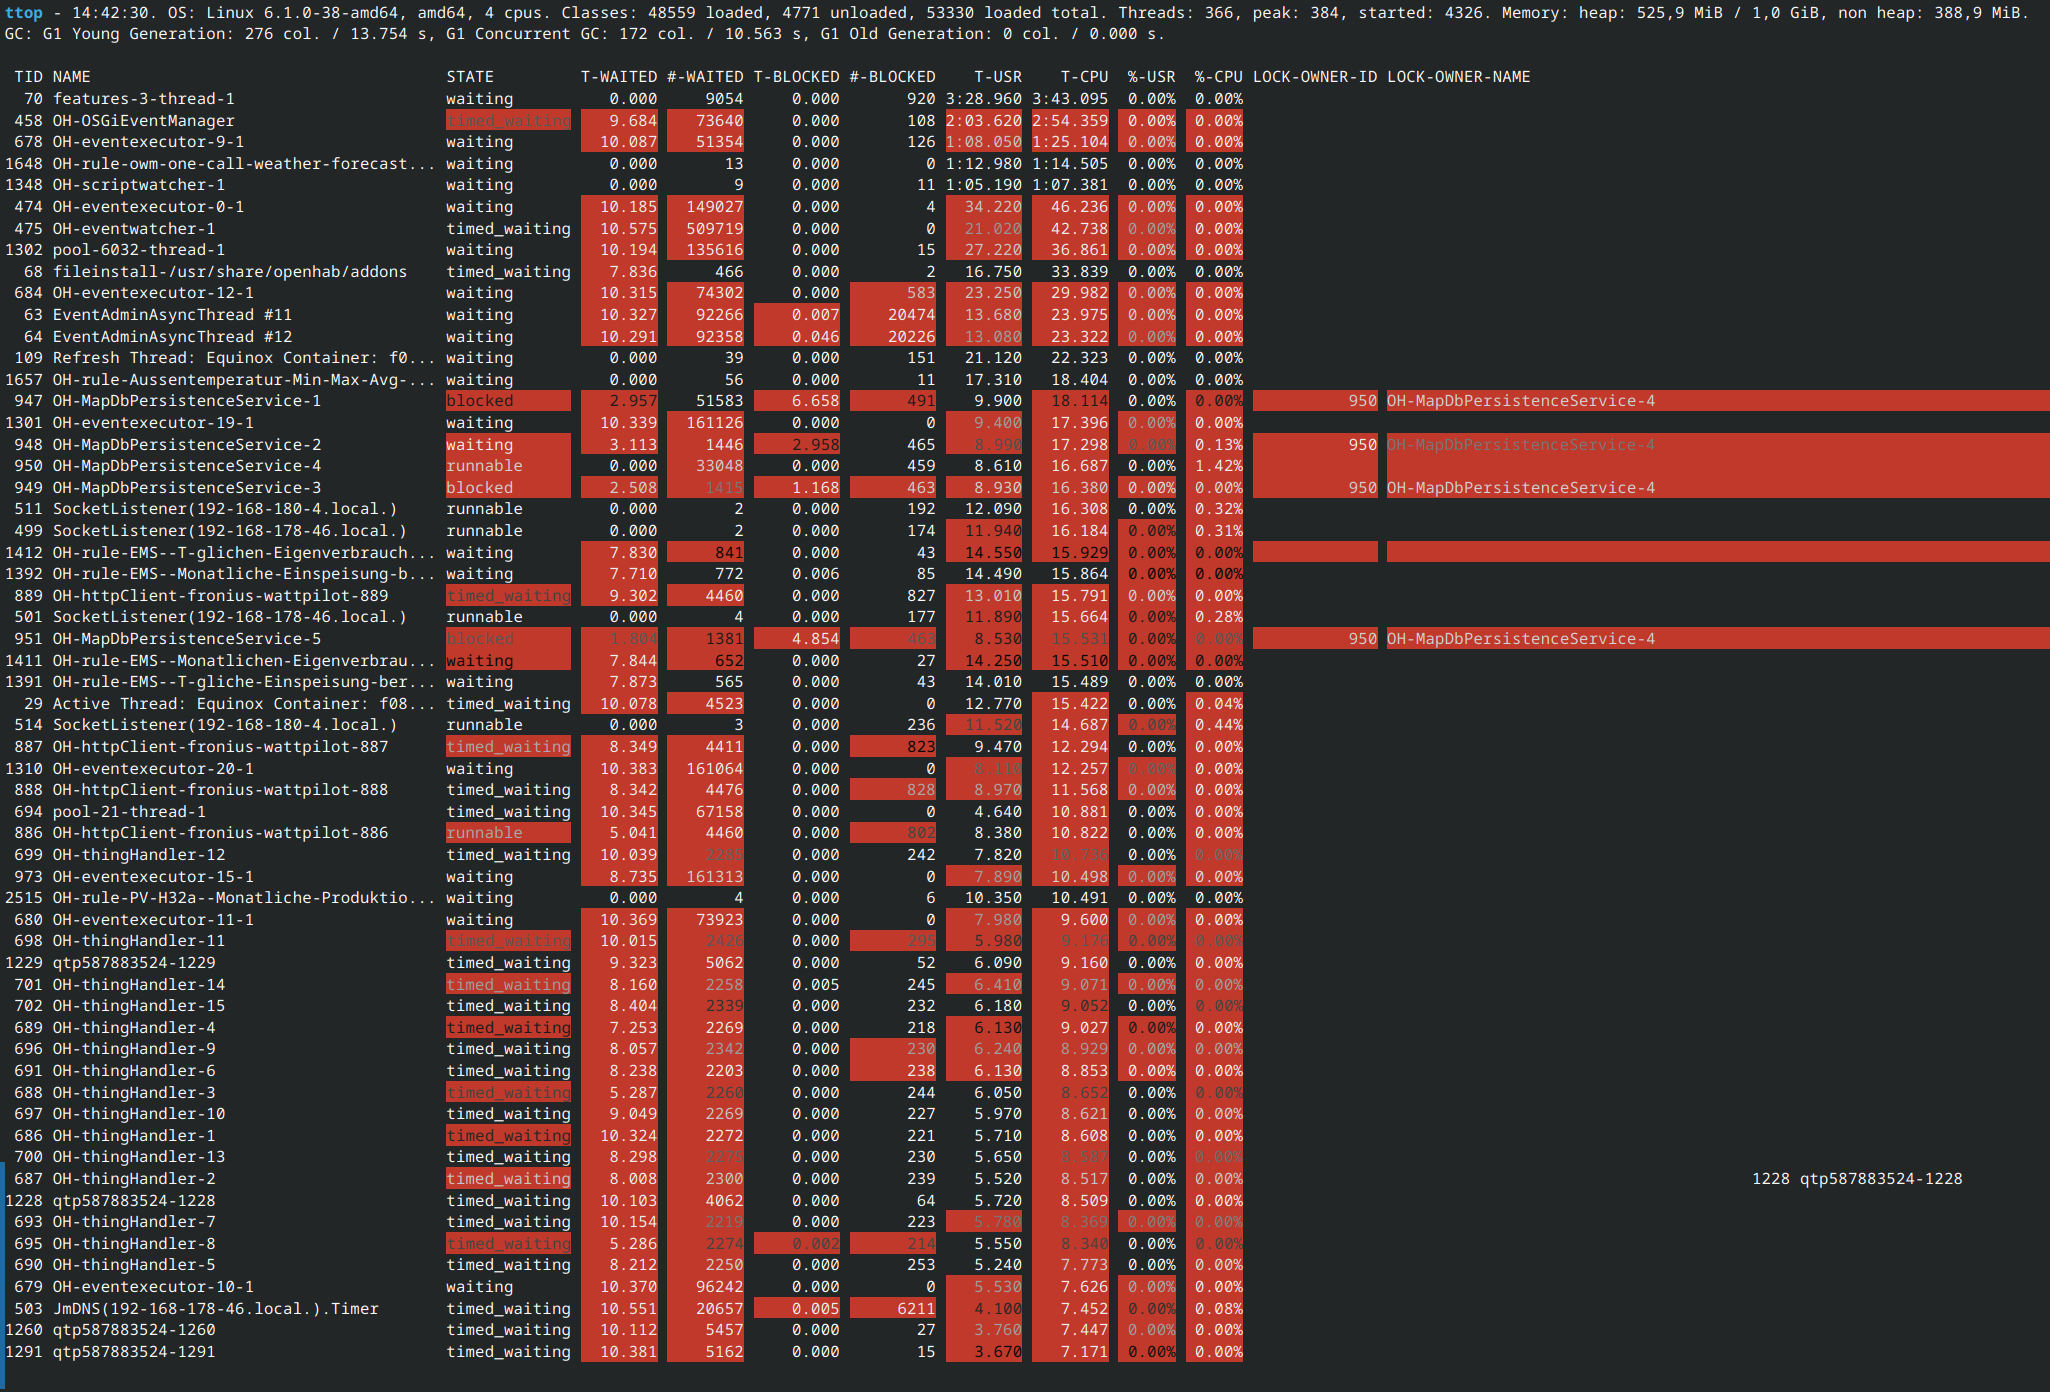Click blocked state of OH-MapDbPersistenceService-3
This screenshot has height=1392, width=2050.
pos(480,488)
